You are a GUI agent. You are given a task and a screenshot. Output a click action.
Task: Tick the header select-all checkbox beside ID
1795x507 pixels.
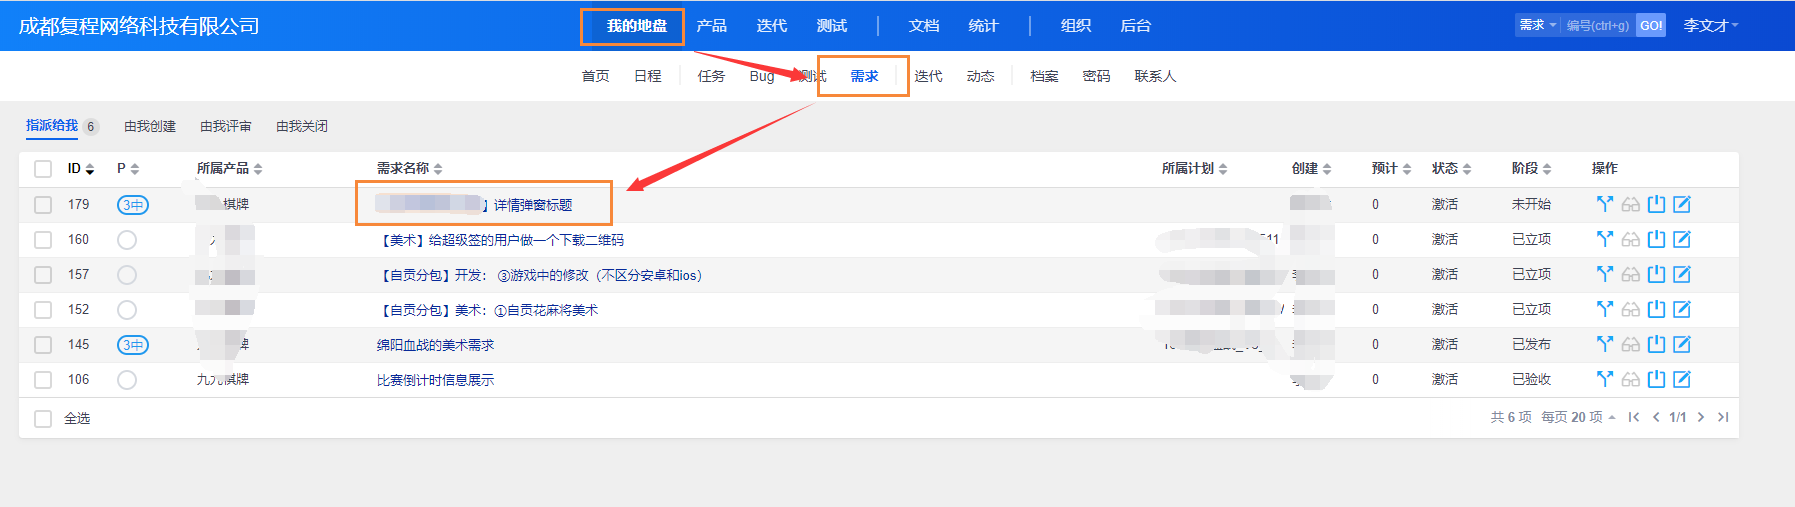coord(43,169)
